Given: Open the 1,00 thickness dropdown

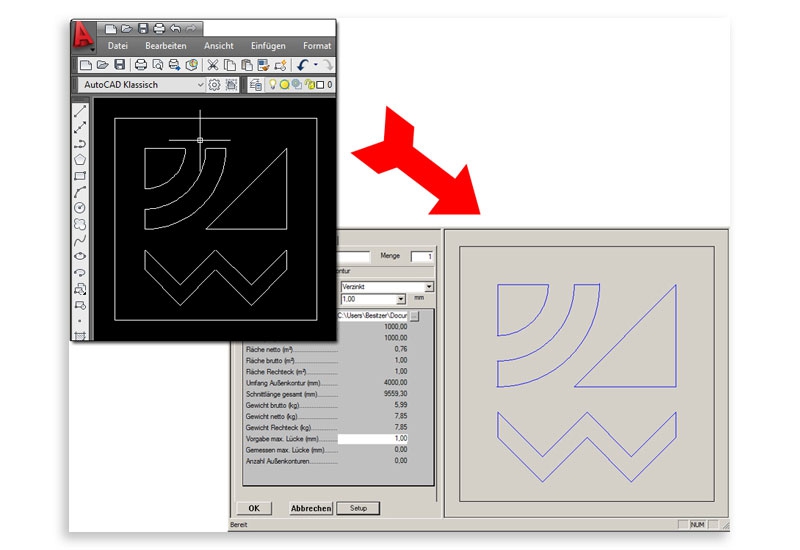Looking at the screenshot, I should click(401, 299).
